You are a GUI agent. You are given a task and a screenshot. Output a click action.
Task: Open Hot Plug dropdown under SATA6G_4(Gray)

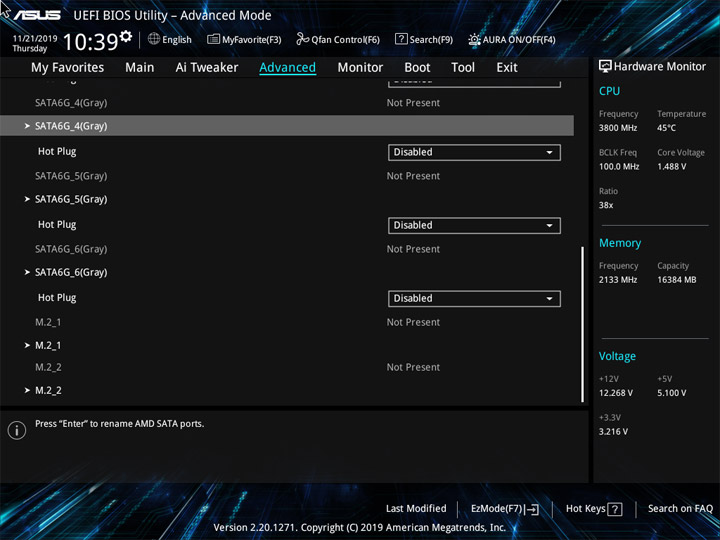point(474,152)
